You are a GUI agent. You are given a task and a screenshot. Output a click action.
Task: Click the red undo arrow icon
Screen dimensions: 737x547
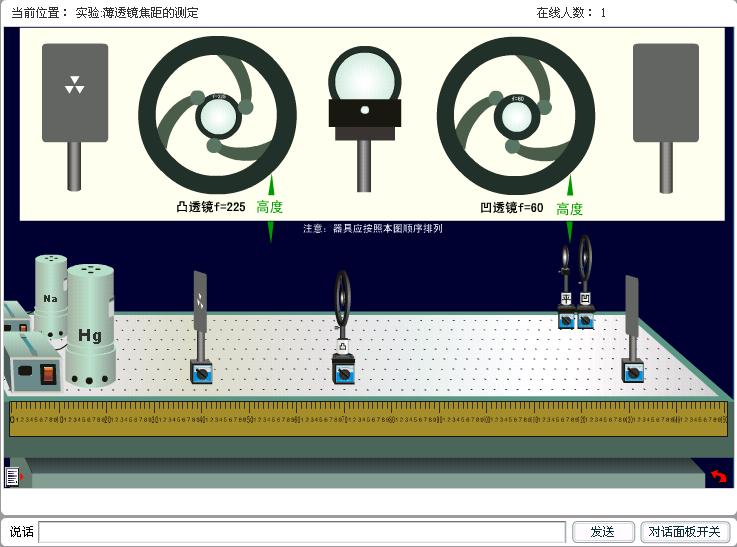tap(717, 477)
